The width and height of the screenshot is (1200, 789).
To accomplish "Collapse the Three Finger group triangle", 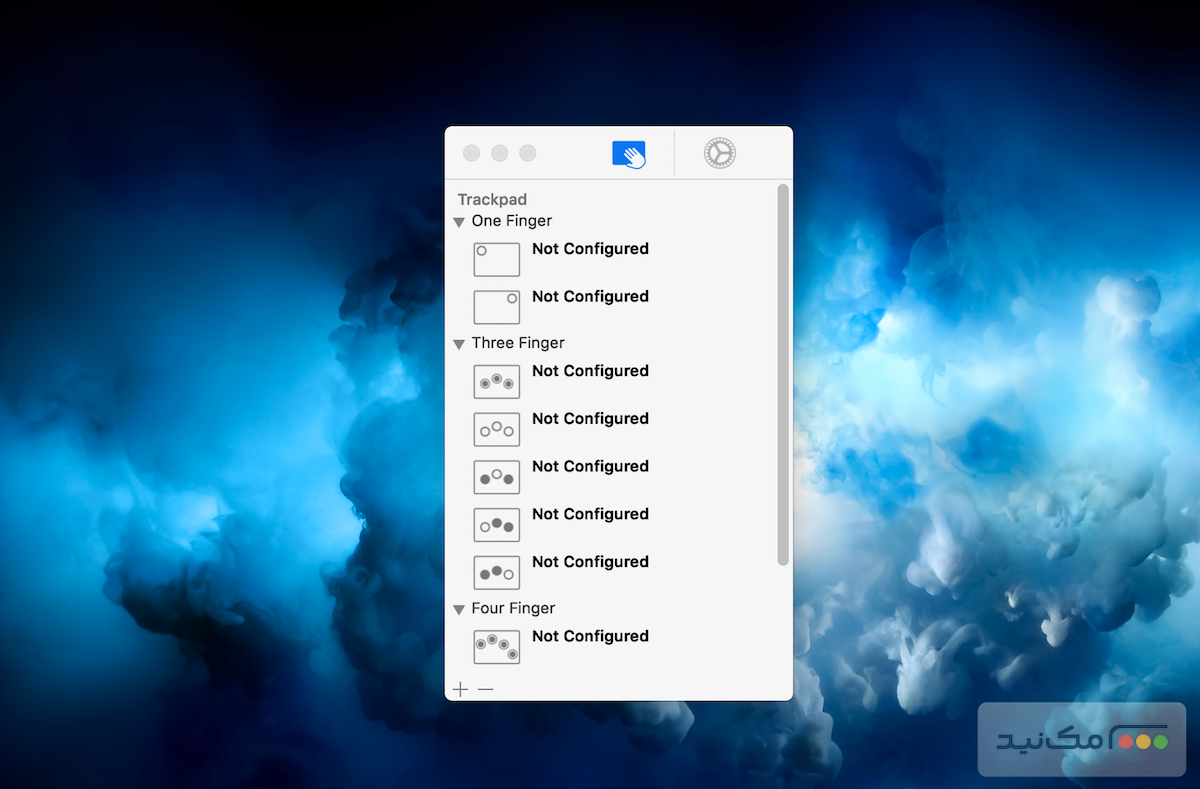I will pyautogui.click(x=459, y=344).
